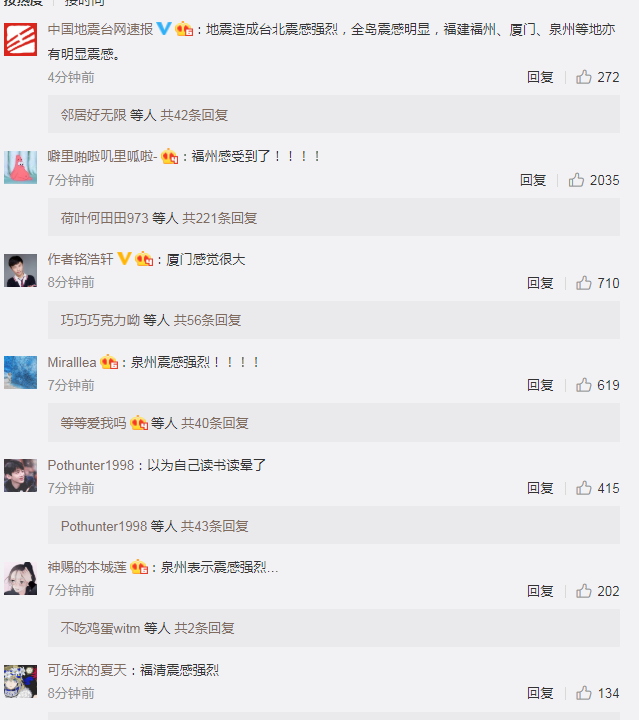Click thumbs-up on 中国地震台网速报 comment
Image resolution: width=639 pixels, height=720 pixels.
tap(584, 77)
